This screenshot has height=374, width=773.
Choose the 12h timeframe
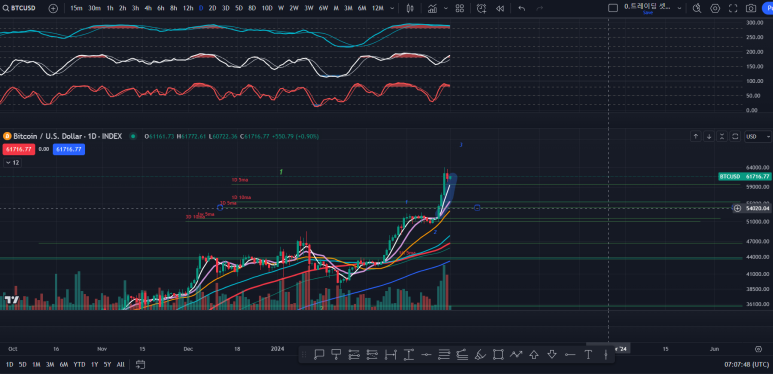tap(188, 8)
